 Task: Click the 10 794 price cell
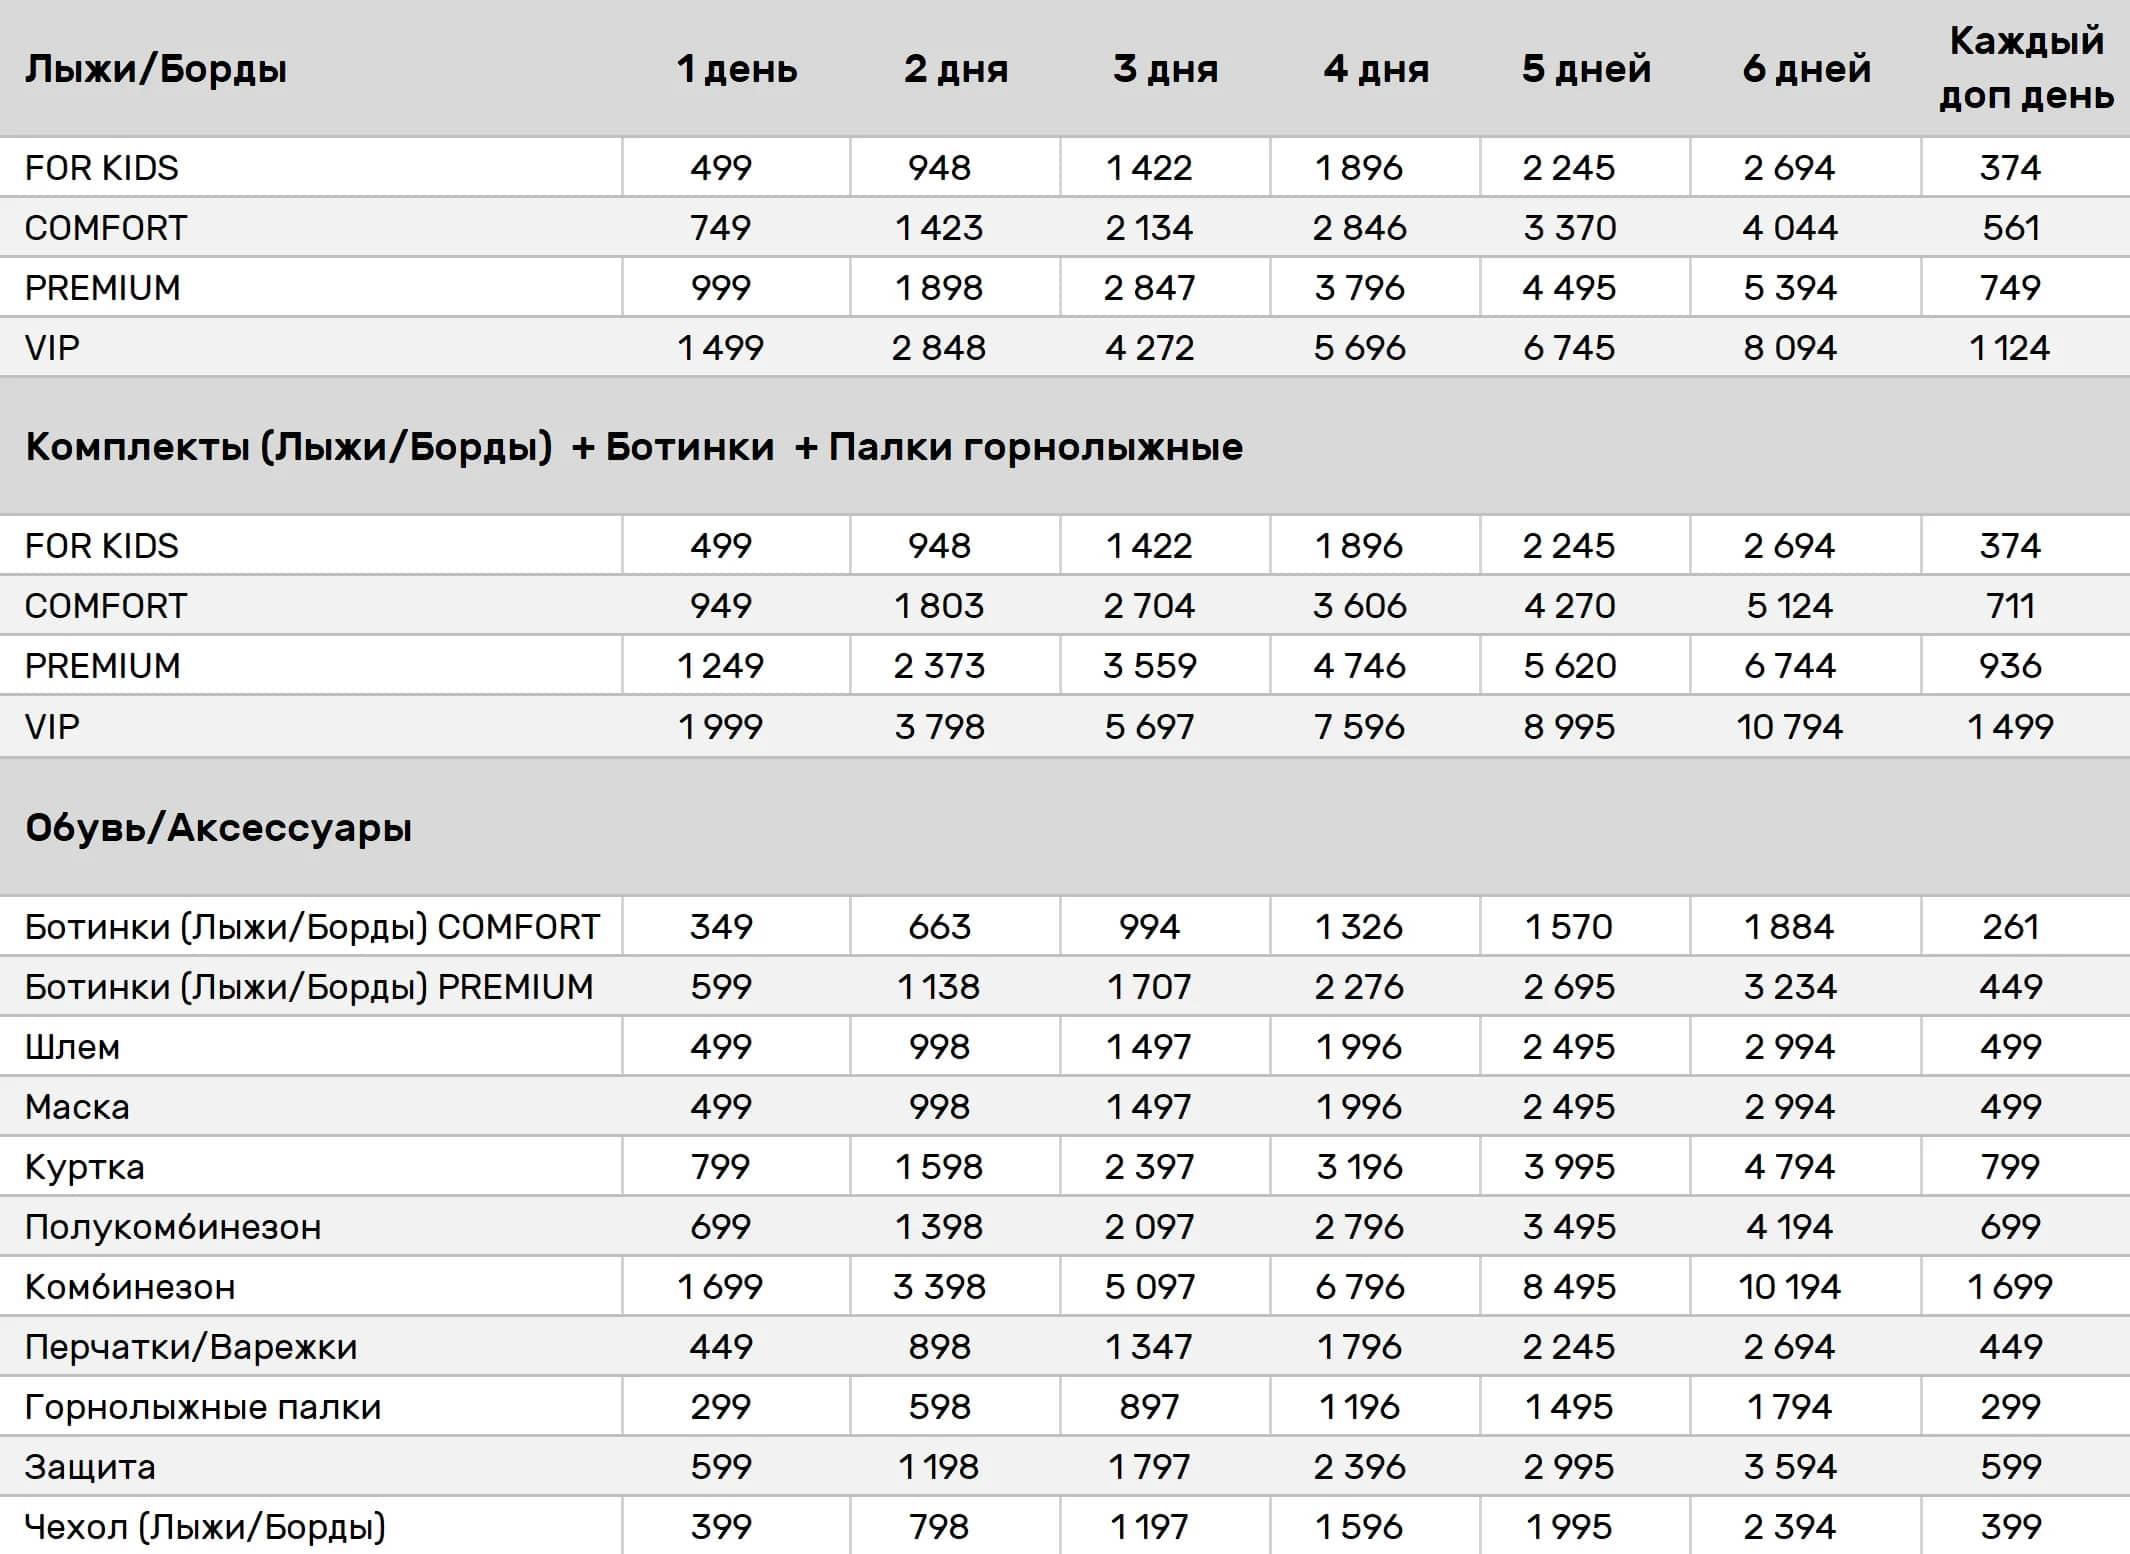click(x=1789, y=727)
